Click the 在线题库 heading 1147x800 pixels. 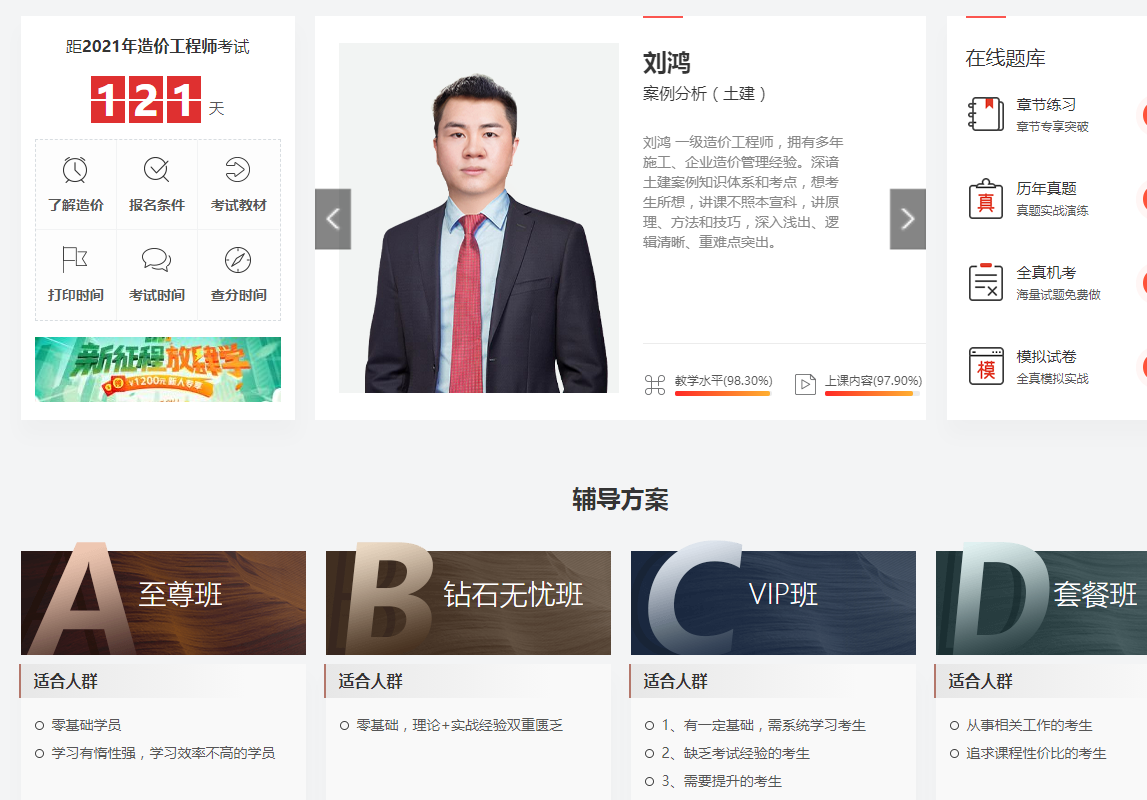(x=1005, y=59)
